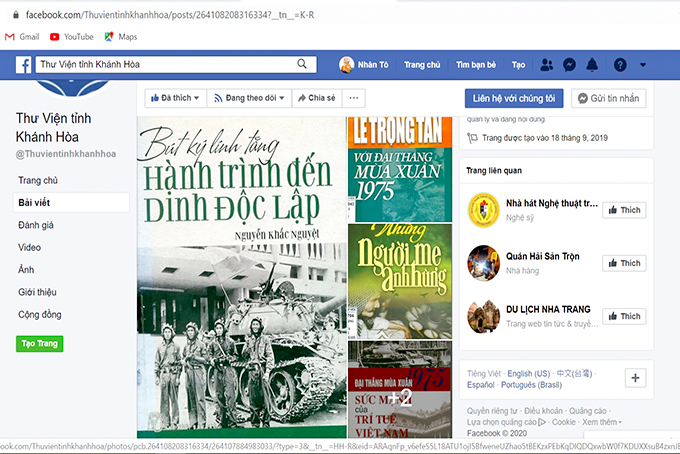This screenshot has height=454, width=680.
Task: Click the Facebook logo icon
Action: (x=22, y=65)
